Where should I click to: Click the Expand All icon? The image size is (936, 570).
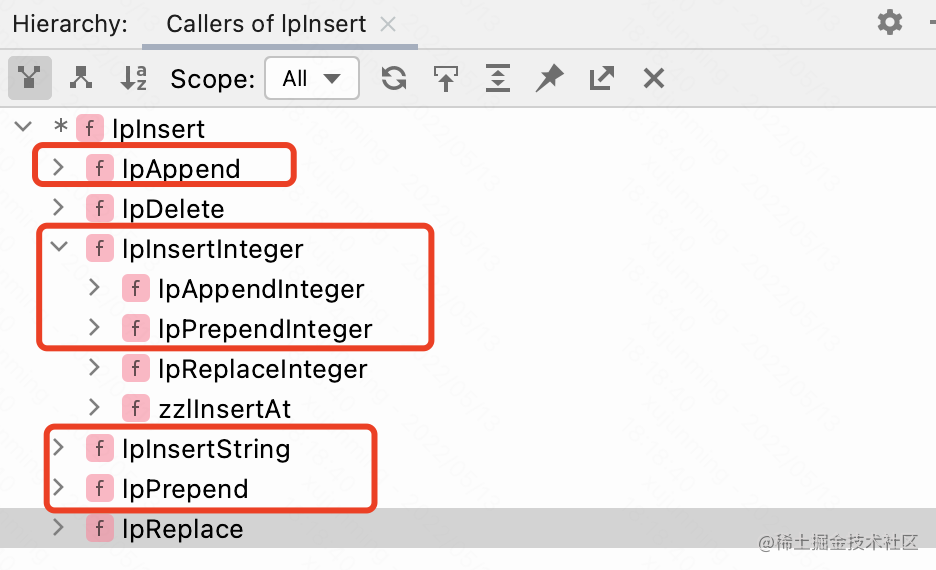click(497, 78)
